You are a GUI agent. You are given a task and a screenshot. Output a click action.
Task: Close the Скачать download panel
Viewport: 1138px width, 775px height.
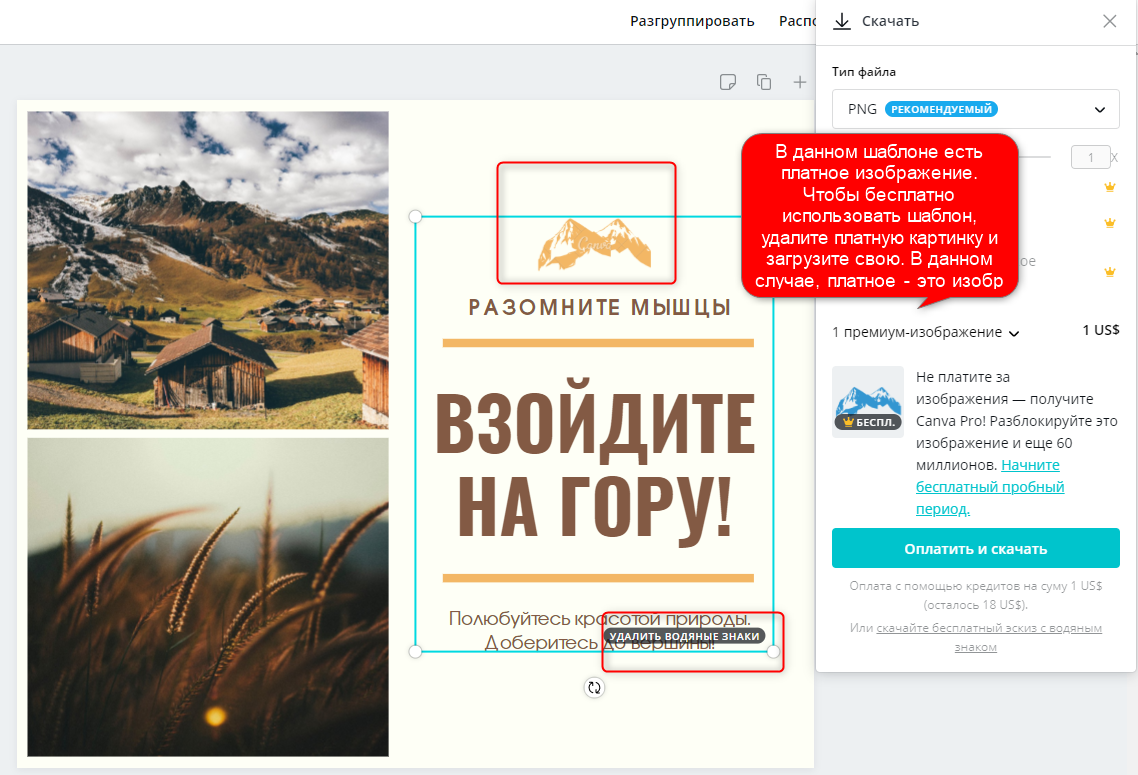1109,21
